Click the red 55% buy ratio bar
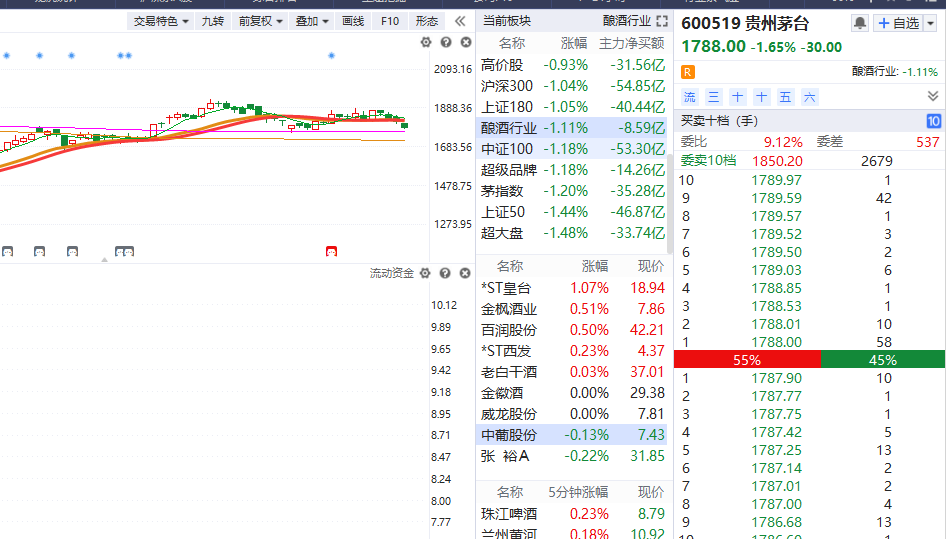 pyautogui.click(x=748, y=360)
